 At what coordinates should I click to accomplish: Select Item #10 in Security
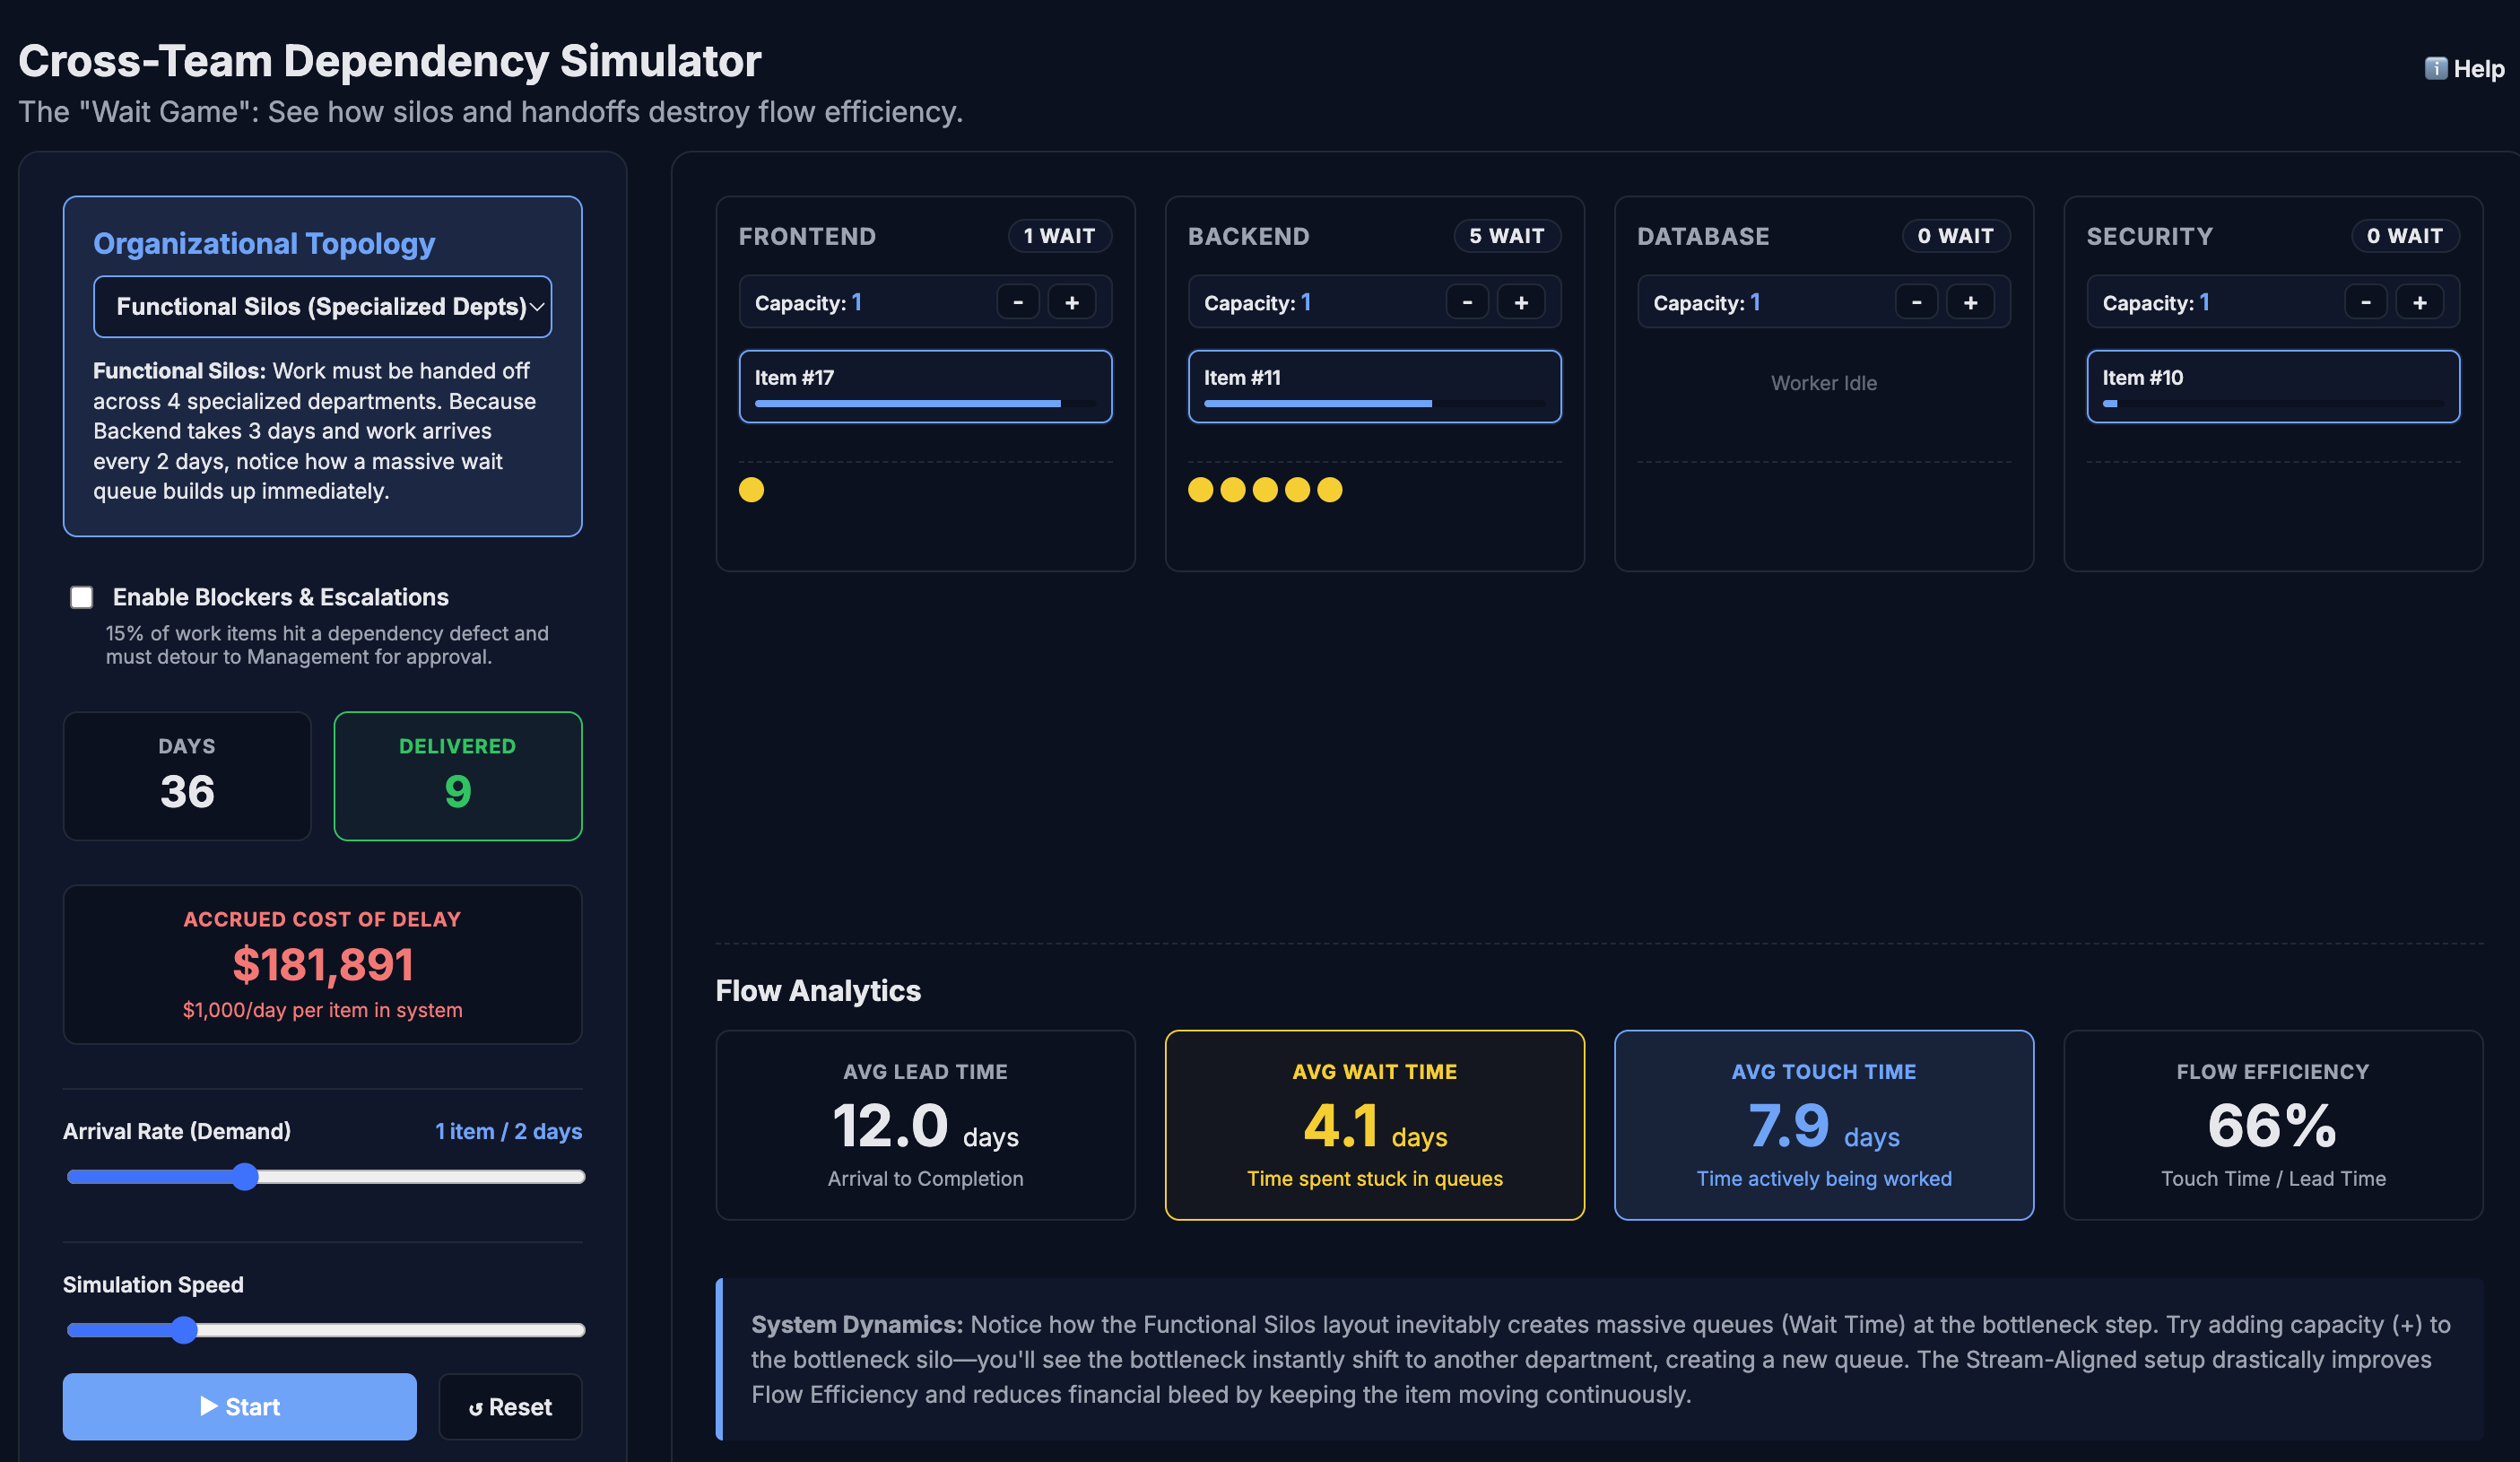[2273, 386]
